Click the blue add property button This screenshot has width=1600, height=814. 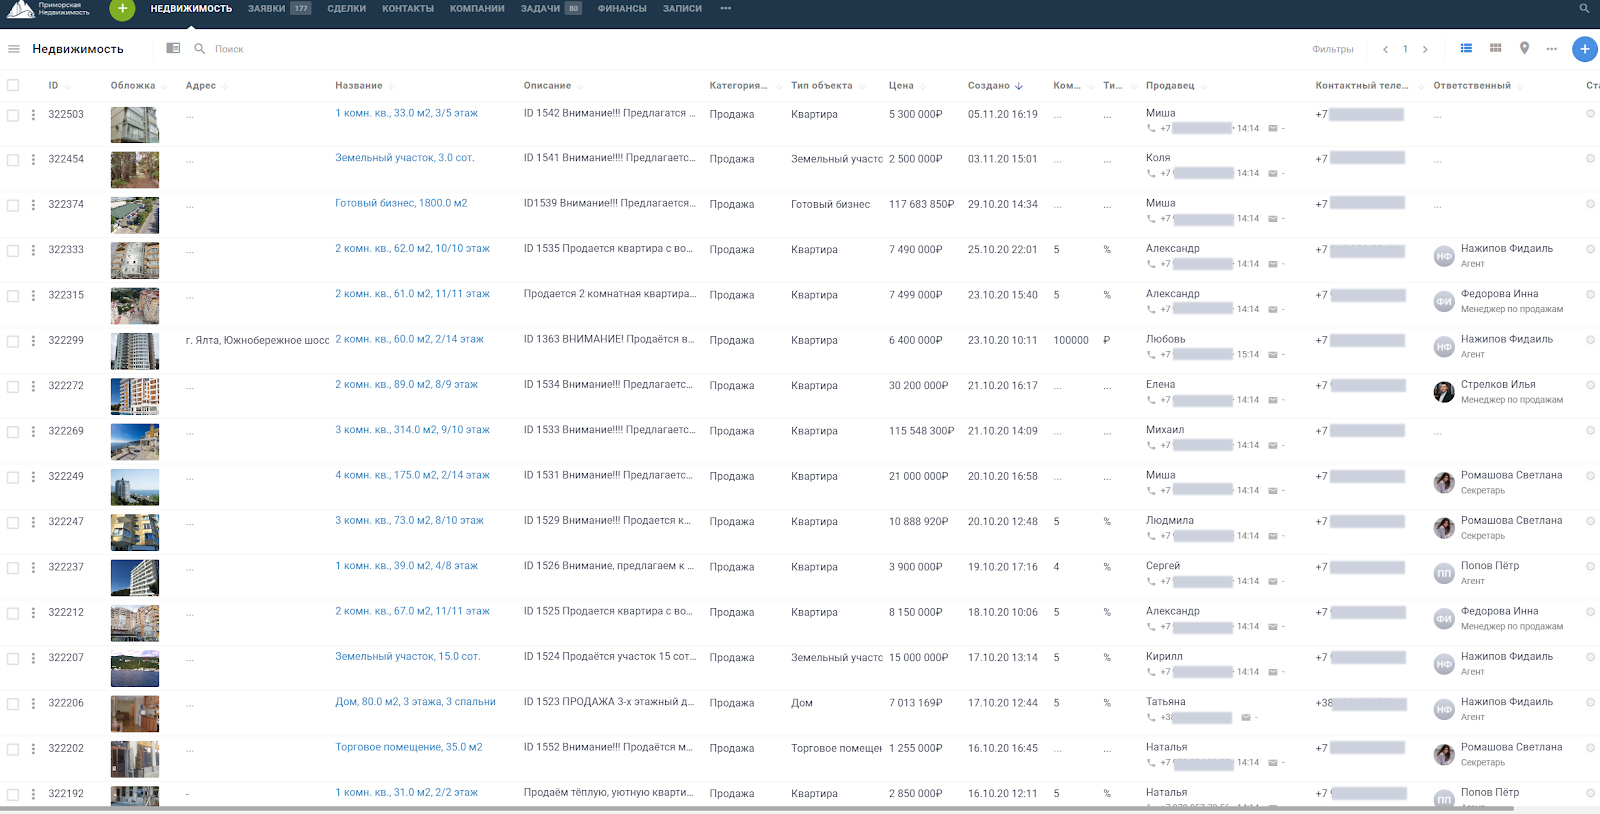pyautogui.click(x=1584, y=49)
